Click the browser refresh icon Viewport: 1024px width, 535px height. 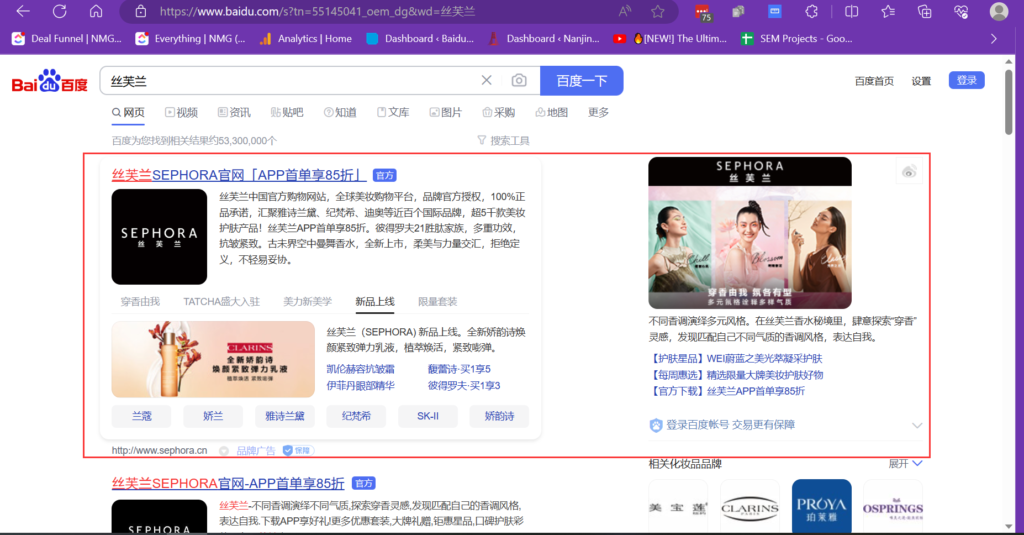click(x=59, y=11)
